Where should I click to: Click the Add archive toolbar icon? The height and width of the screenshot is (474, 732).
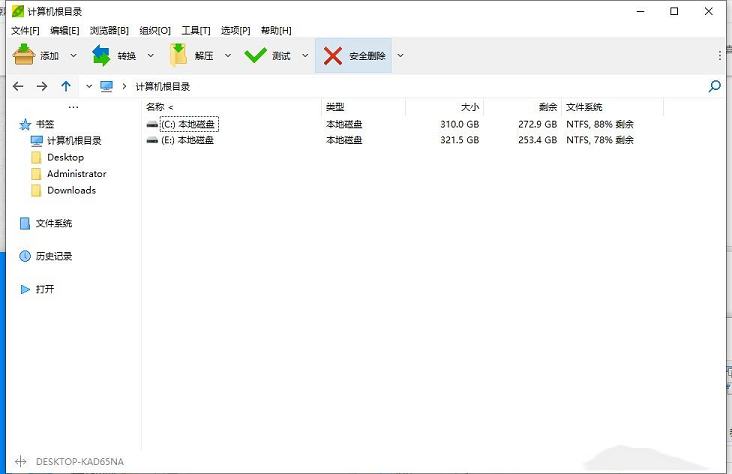point(24,56)
